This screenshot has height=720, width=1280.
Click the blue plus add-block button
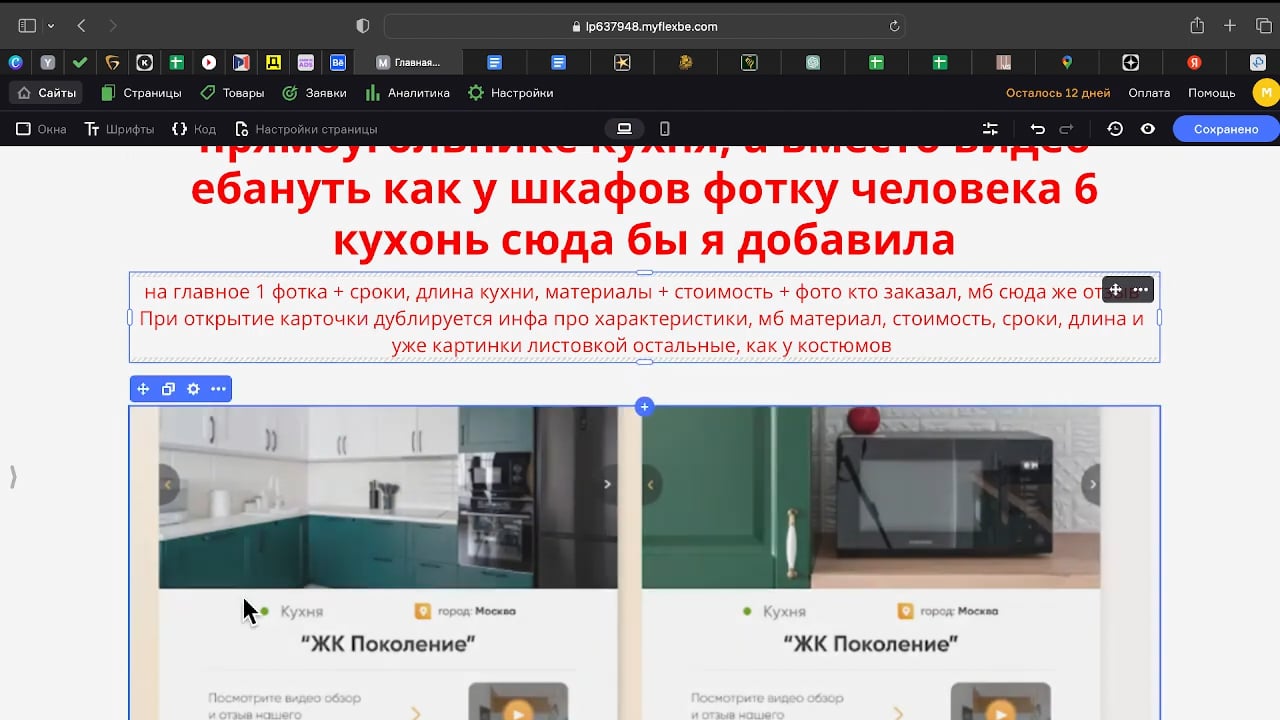pos(645,406)
